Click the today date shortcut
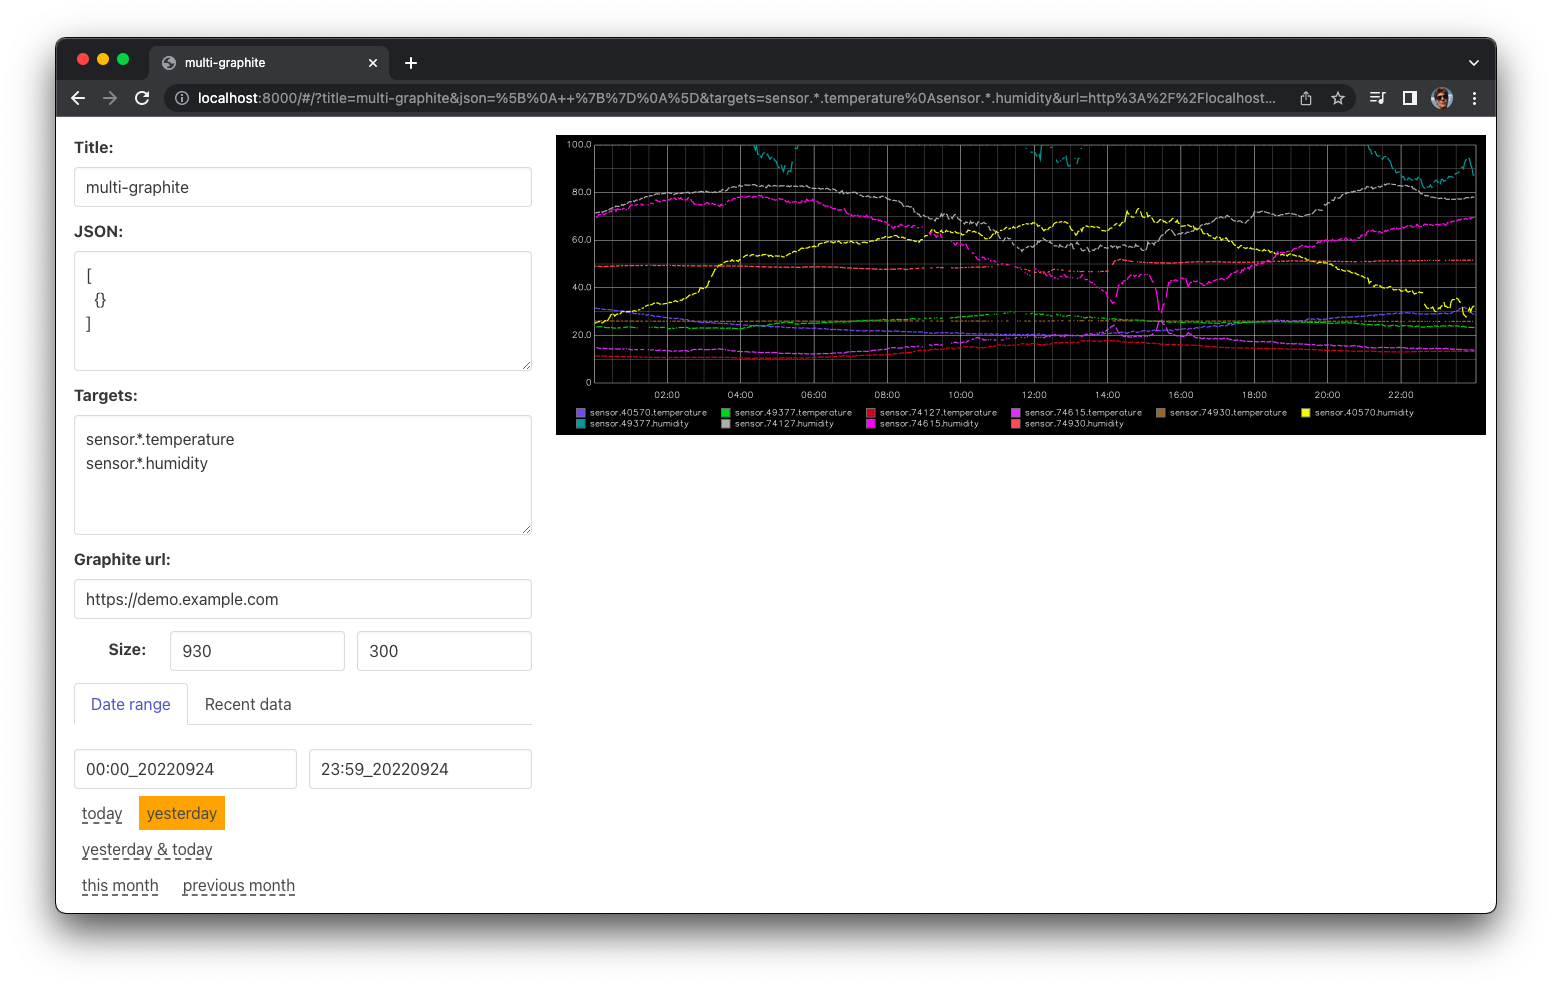Screen dimensions: 1552x987 coord(102,814)
